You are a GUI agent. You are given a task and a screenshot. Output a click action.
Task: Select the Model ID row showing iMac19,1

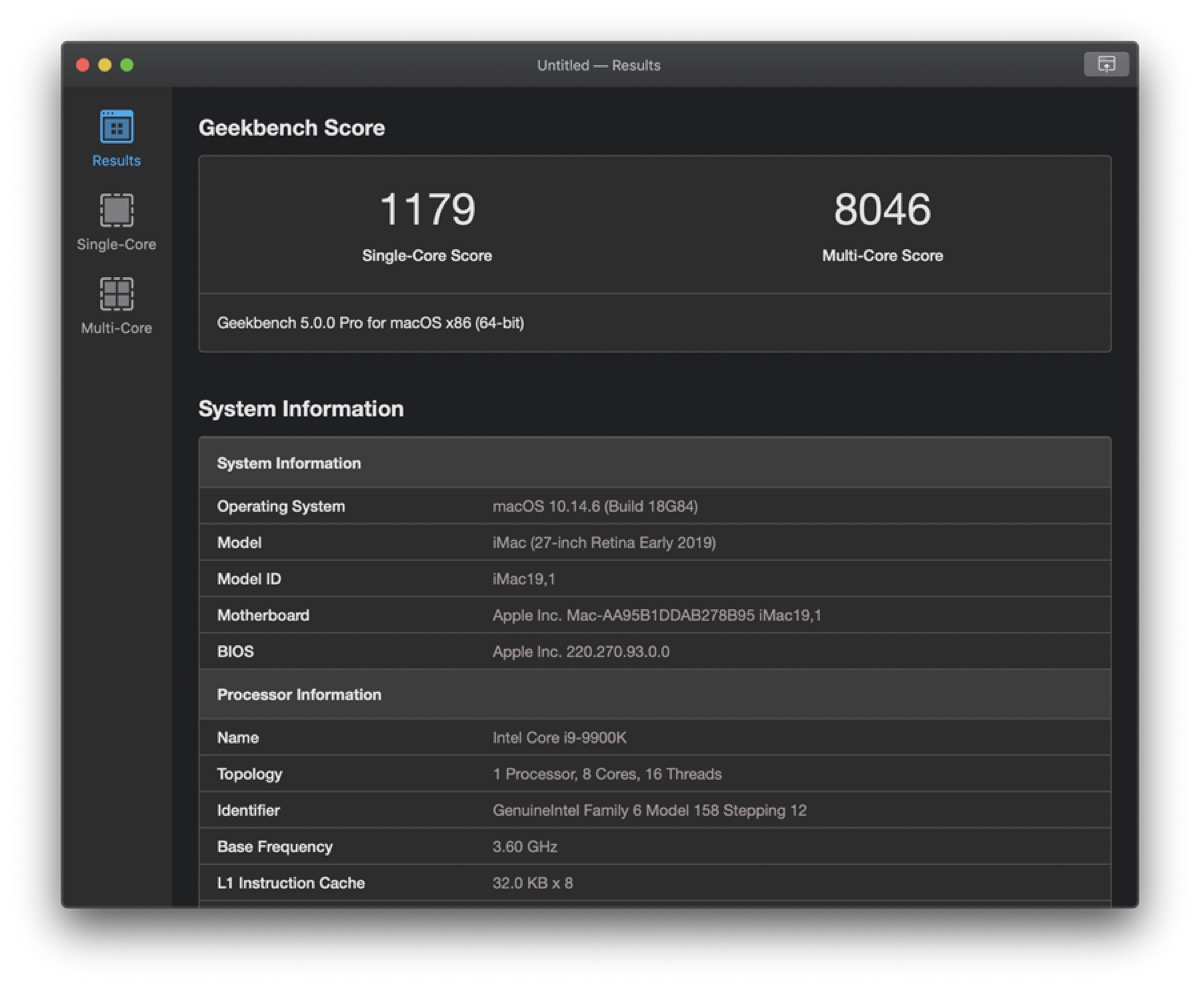coord(655,578)
